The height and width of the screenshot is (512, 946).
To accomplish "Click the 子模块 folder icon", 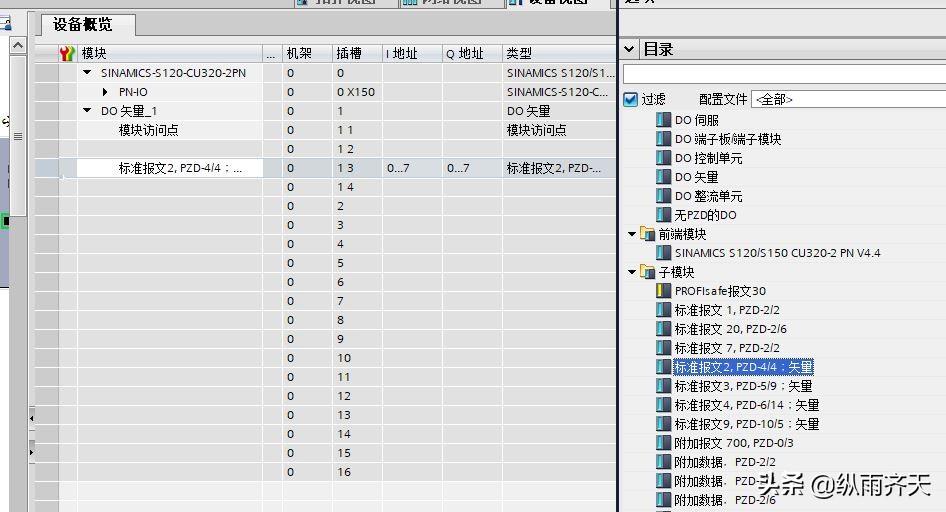I will tap(647, 272).
